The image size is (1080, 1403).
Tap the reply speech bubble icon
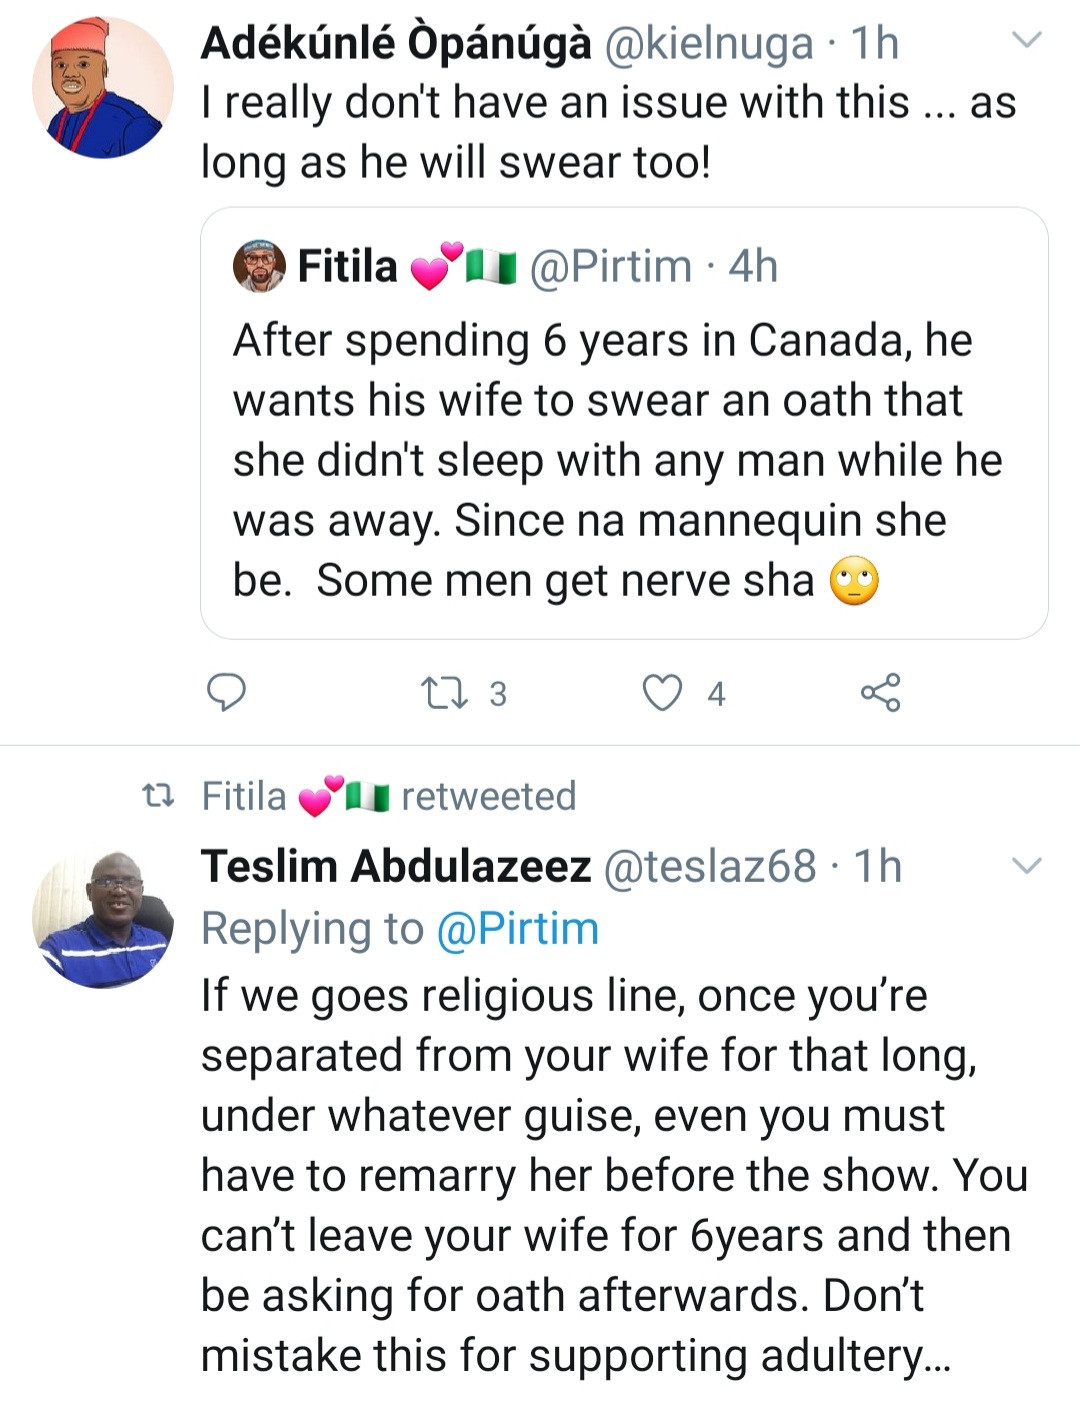pyautogui.click(x=226, y=692)
